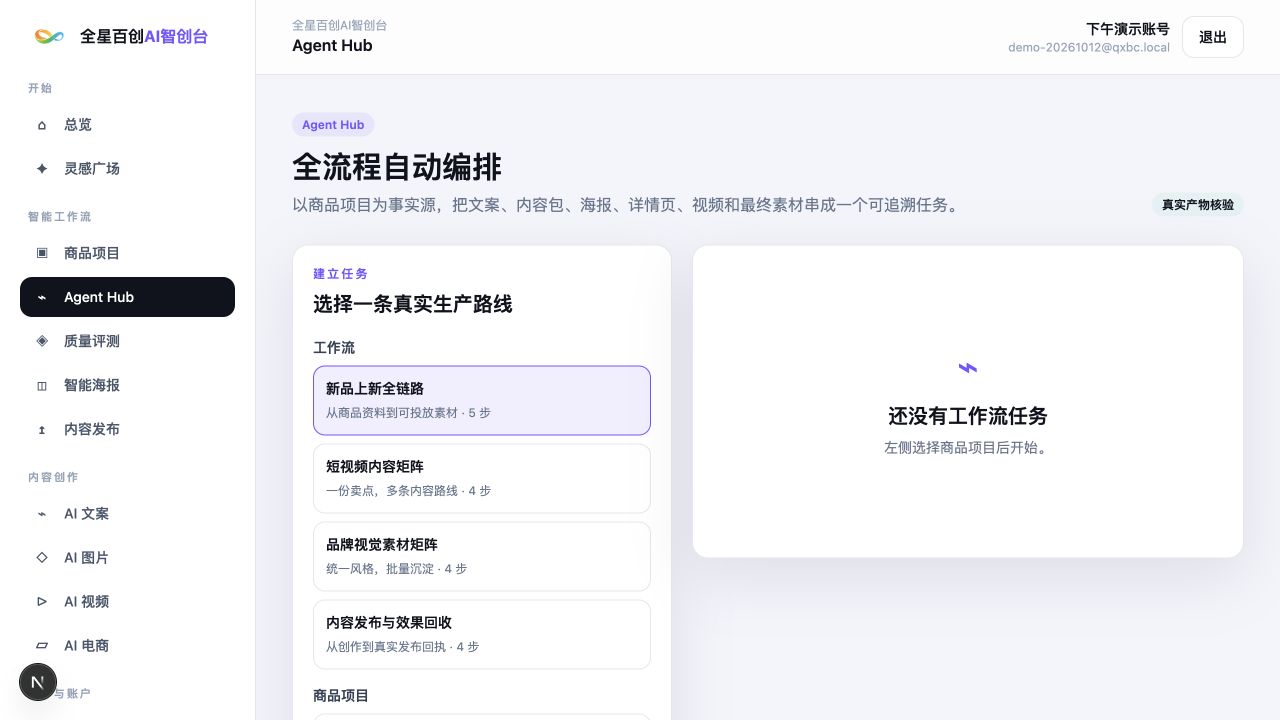Screen dimensions: 1280x720
Task: Click the home icon beside 总览
Action: (x=42, y=125)
